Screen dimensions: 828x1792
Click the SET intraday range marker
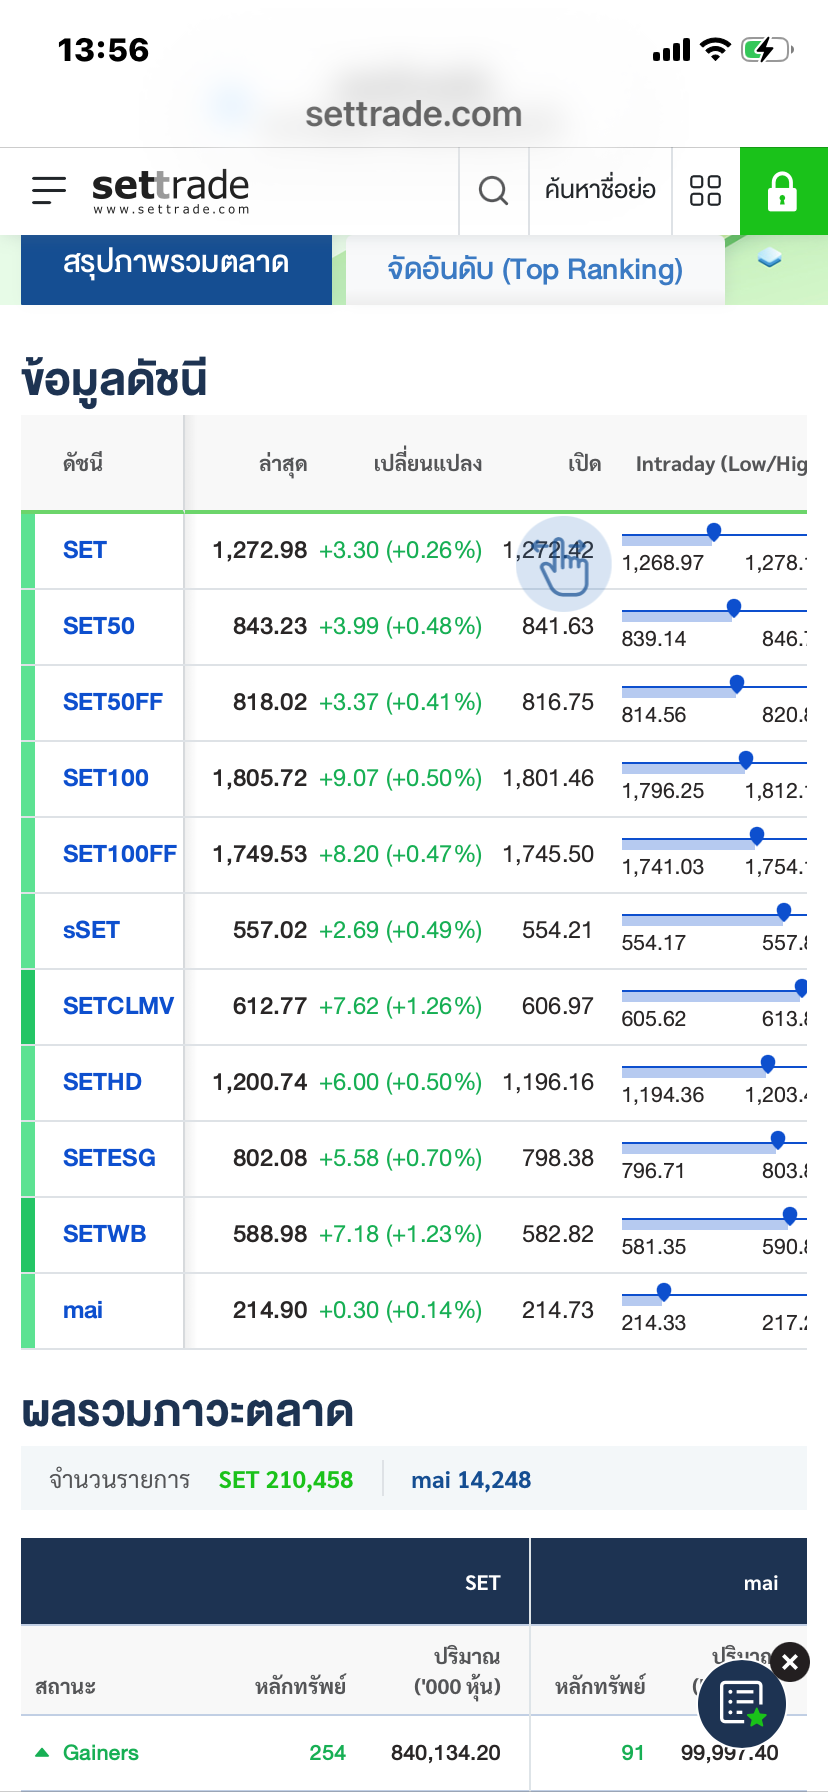click(x=714, y=532)
